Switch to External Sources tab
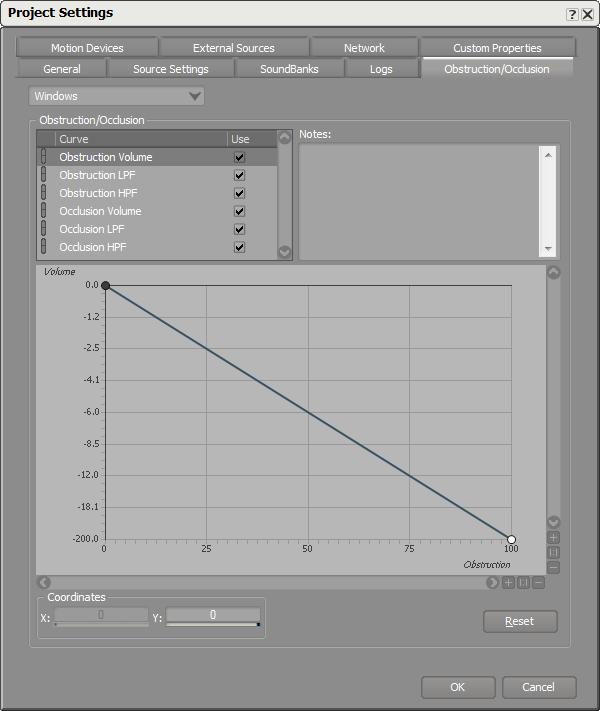Screen dimensions: 600x711 [234, 48]
